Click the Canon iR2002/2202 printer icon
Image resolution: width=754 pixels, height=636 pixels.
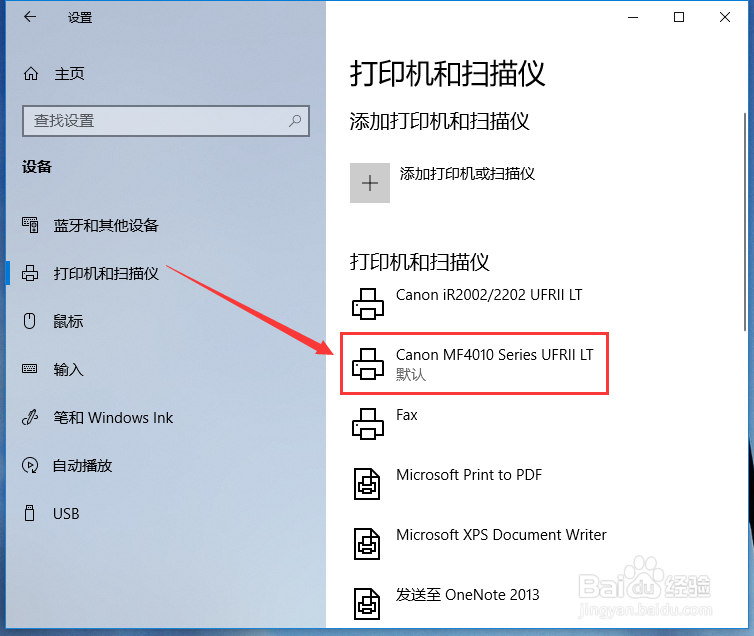(x=368, y=304)
